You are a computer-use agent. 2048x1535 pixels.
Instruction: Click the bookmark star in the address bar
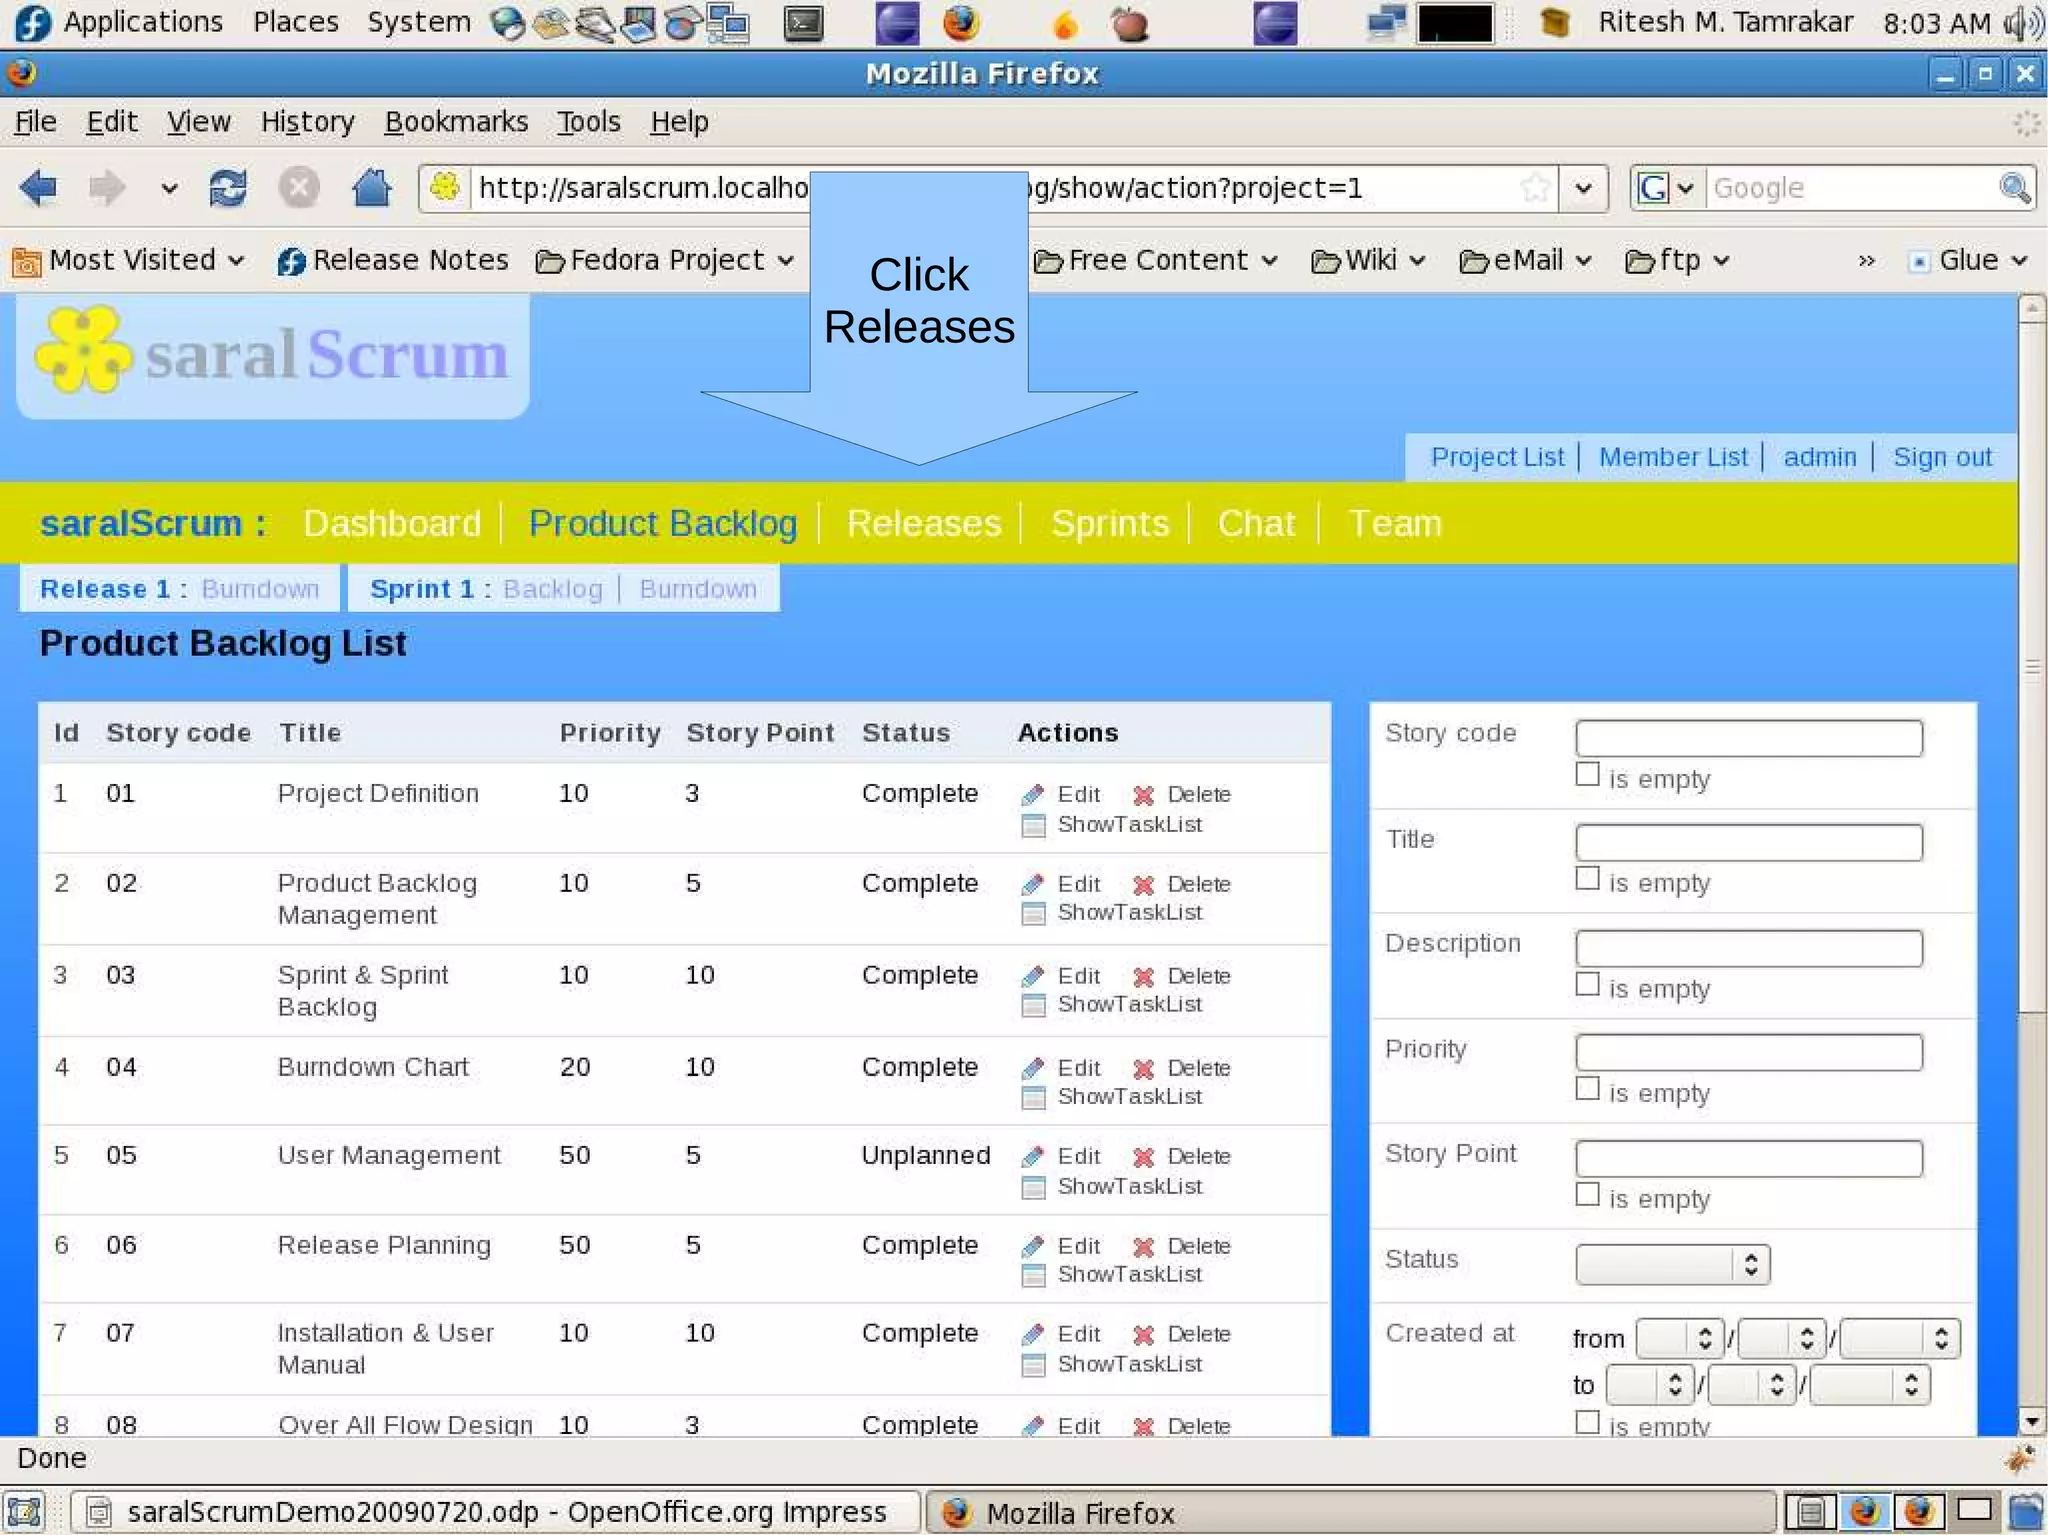(x=1534, y=188)
